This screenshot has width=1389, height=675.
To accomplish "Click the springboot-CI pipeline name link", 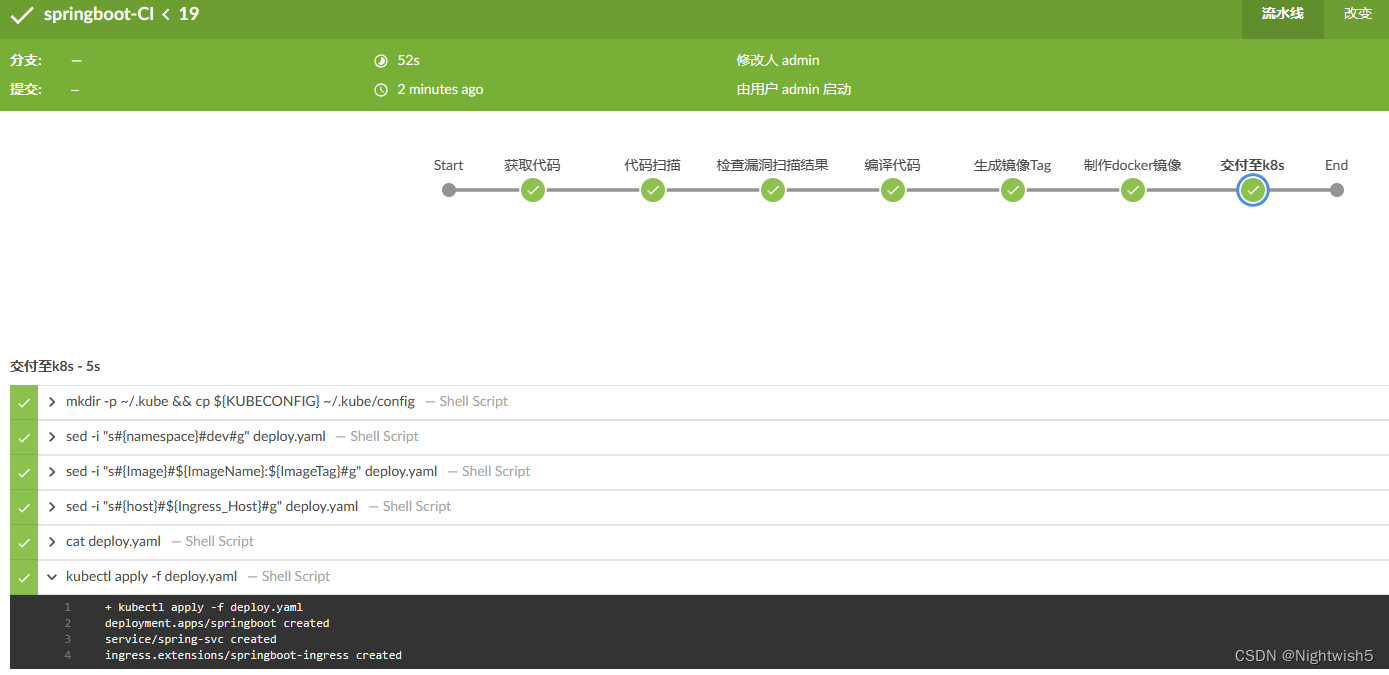I will click(x=99, y=15).
